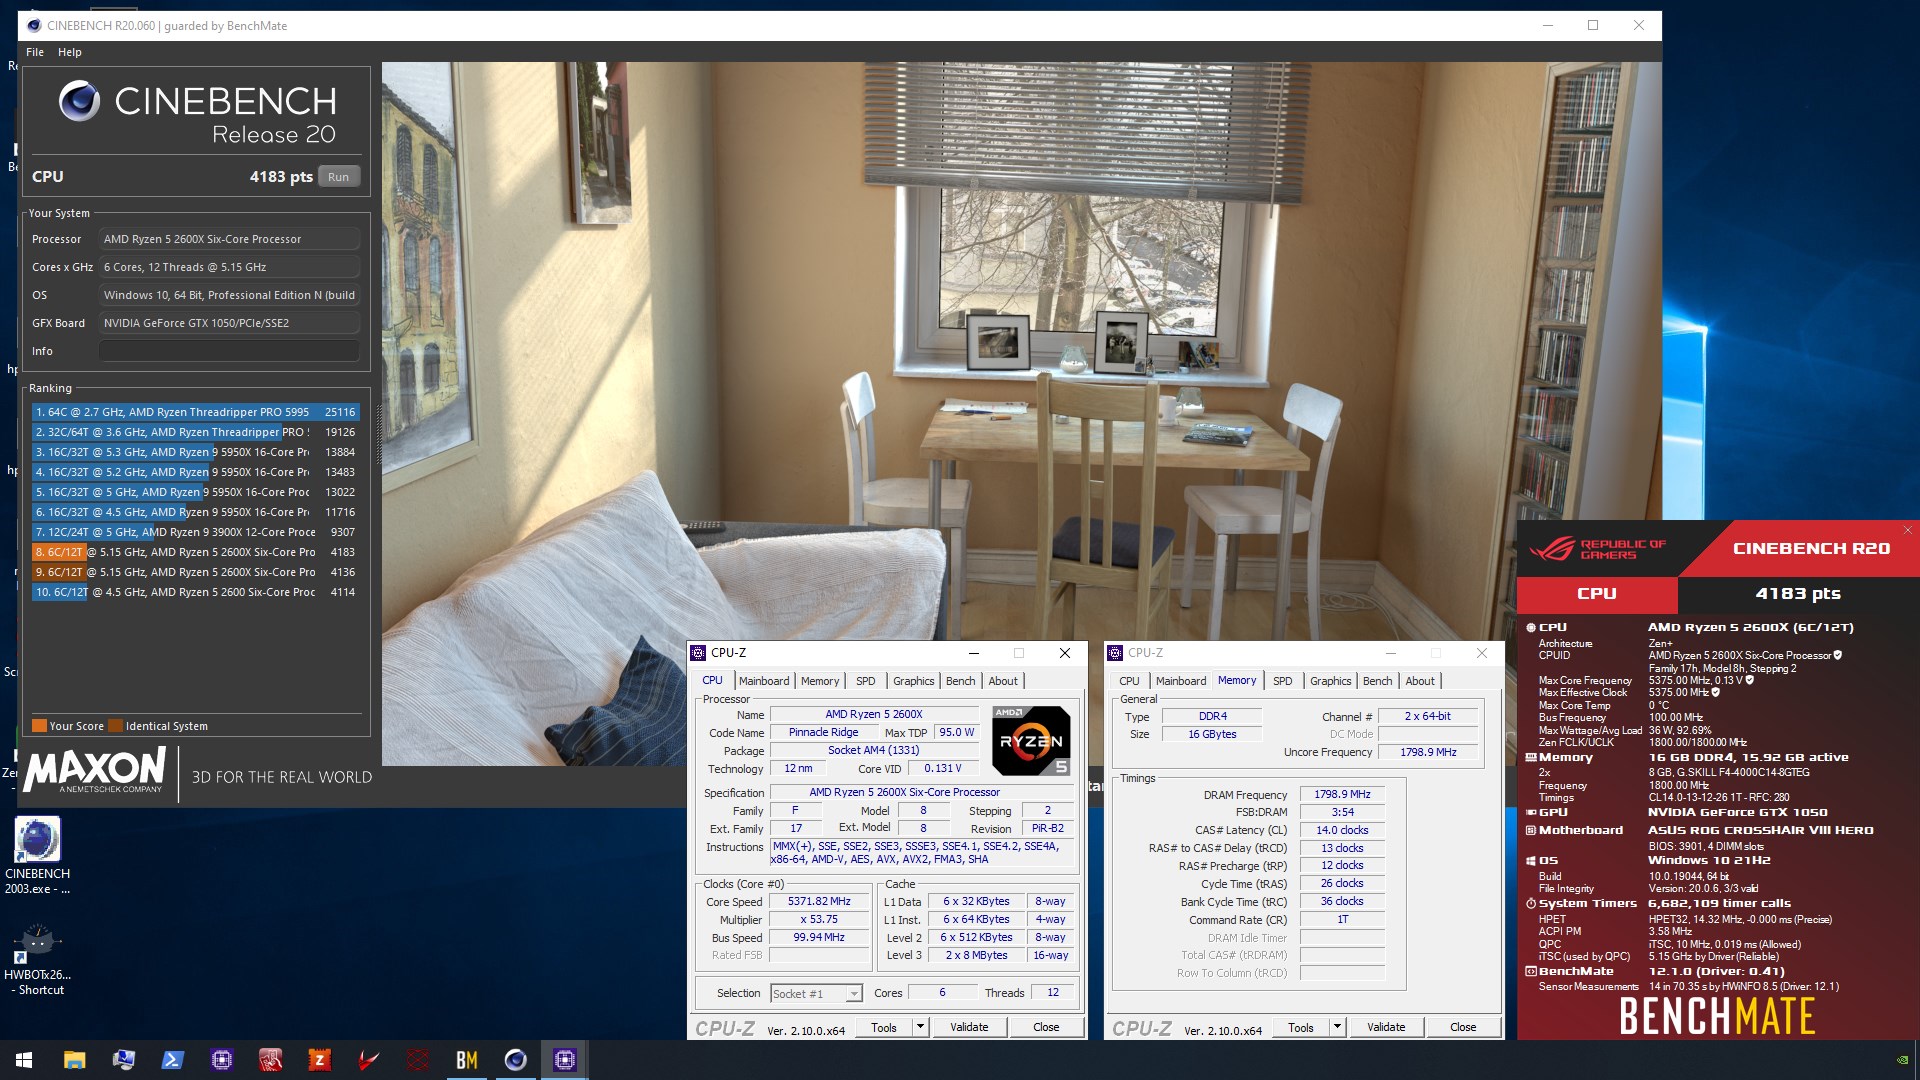Open the Help menu in Cinebench
This screenshot has height=1080, width=1920.
pos(70,52)
